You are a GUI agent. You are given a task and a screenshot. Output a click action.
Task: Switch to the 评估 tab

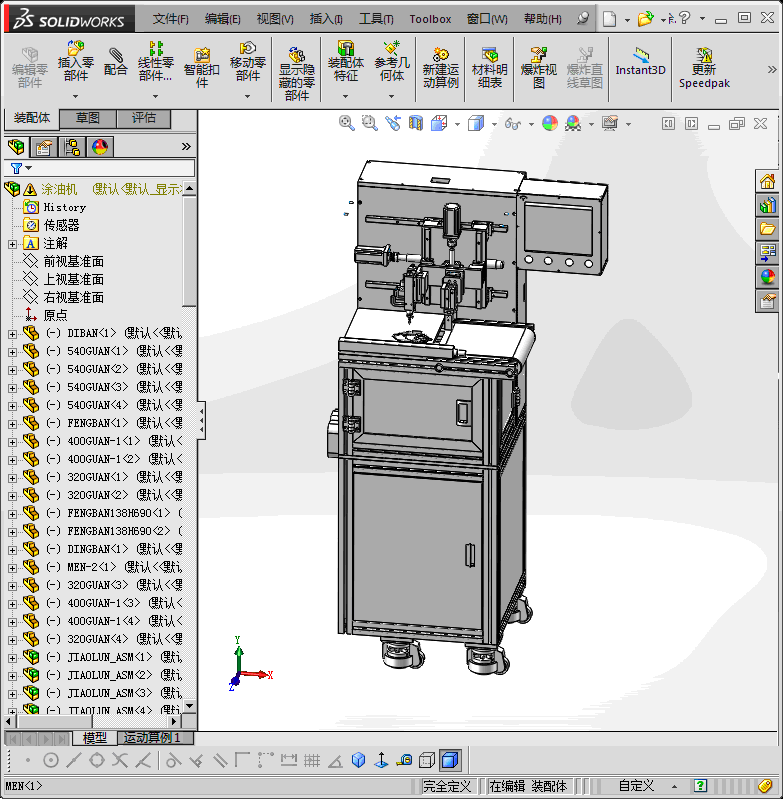point(143,118)
